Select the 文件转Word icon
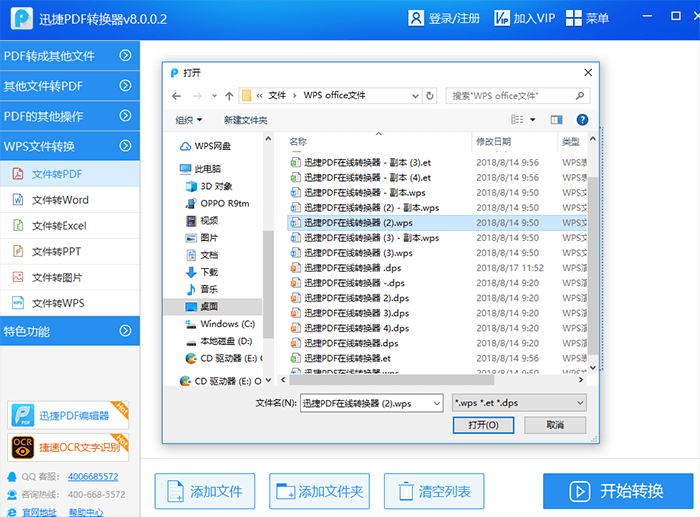 pos(18,200)
